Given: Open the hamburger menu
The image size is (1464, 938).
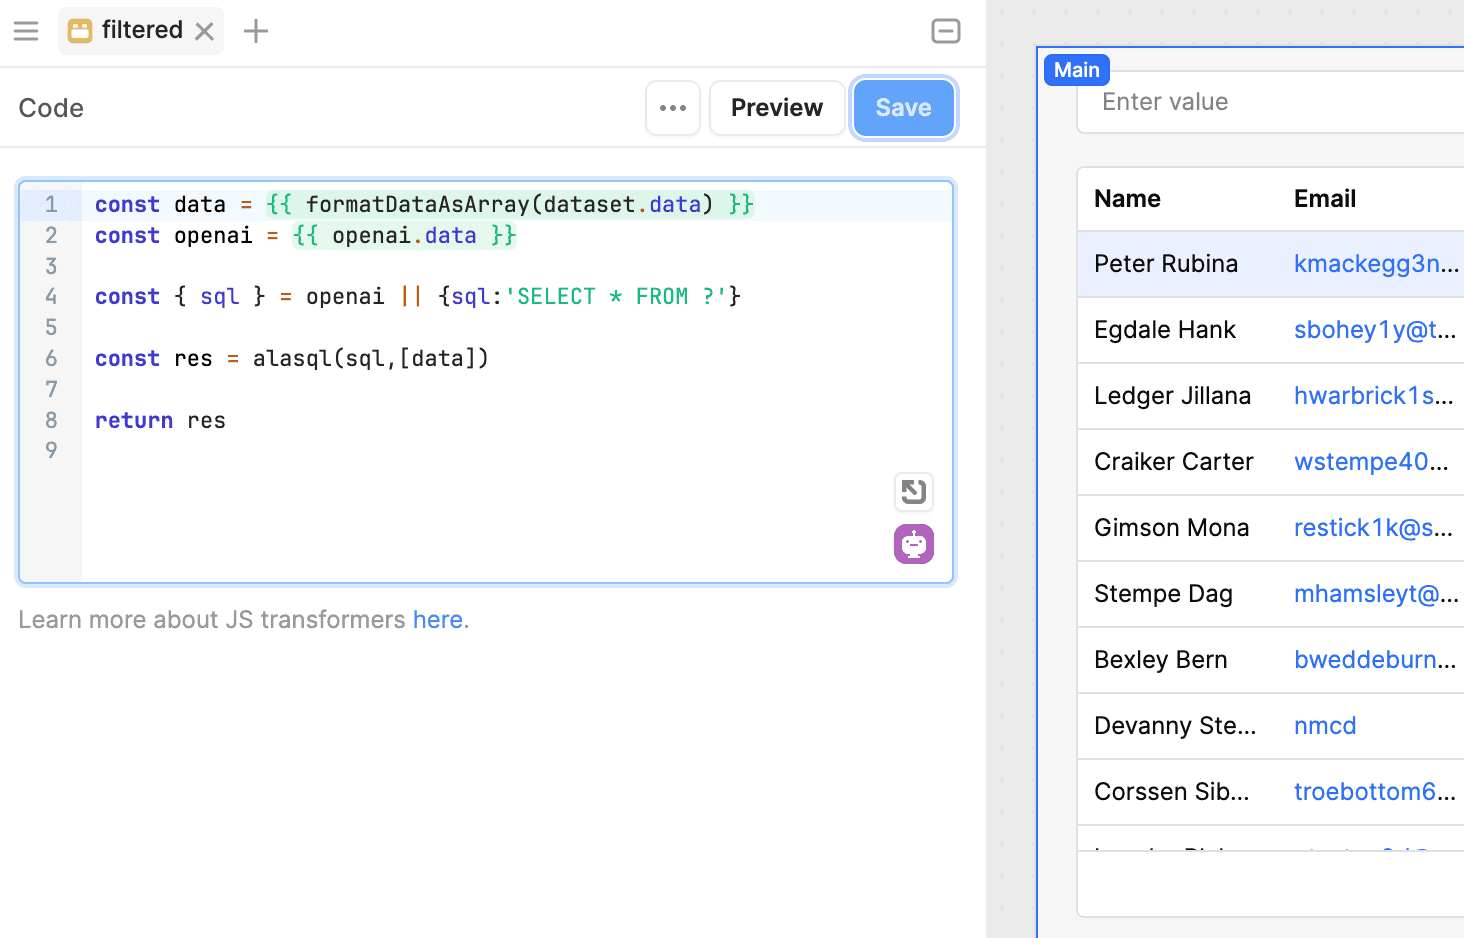Looking at the screenshot, I should click(26, 31).
